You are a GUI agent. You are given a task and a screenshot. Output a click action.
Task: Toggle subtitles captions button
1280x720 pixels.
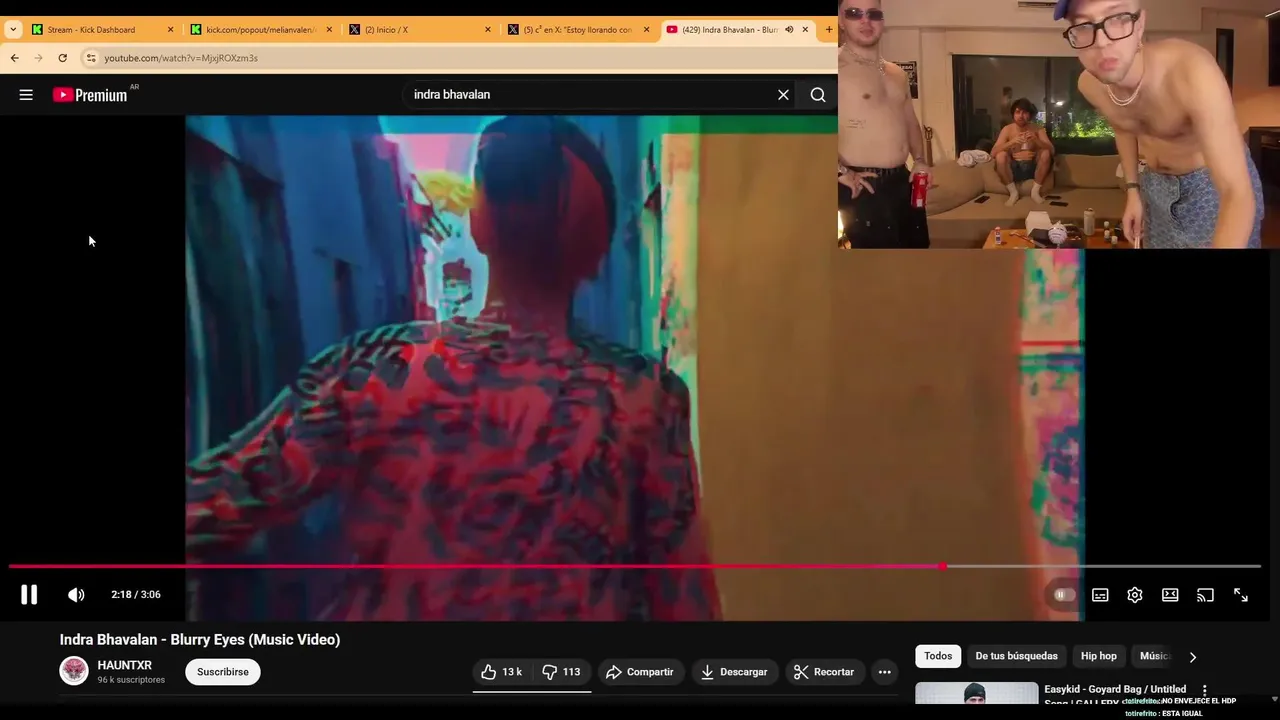[x=1100, y=595]
